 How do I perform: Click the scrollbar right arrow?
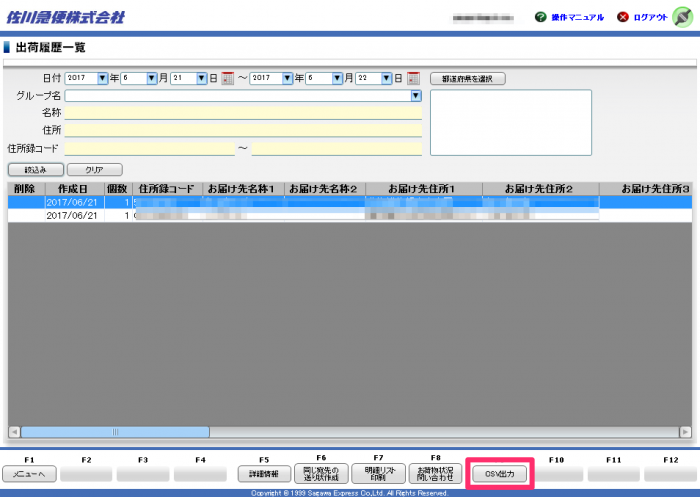coord(685,432)
